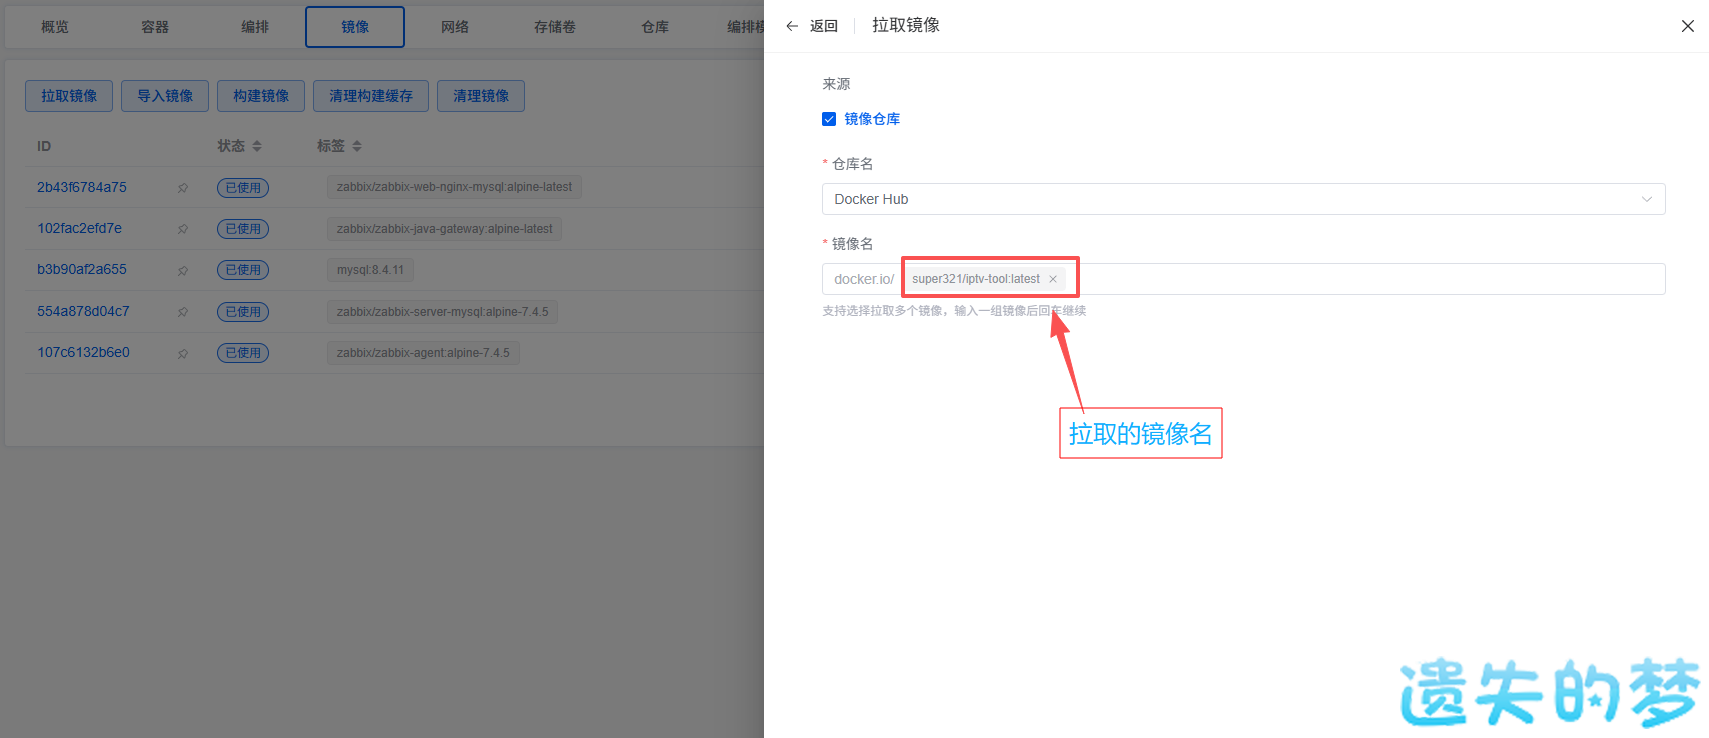Screen dimensions: 1709x738
Task: Switch to the 编排 tab
Action: pos(255,27)
